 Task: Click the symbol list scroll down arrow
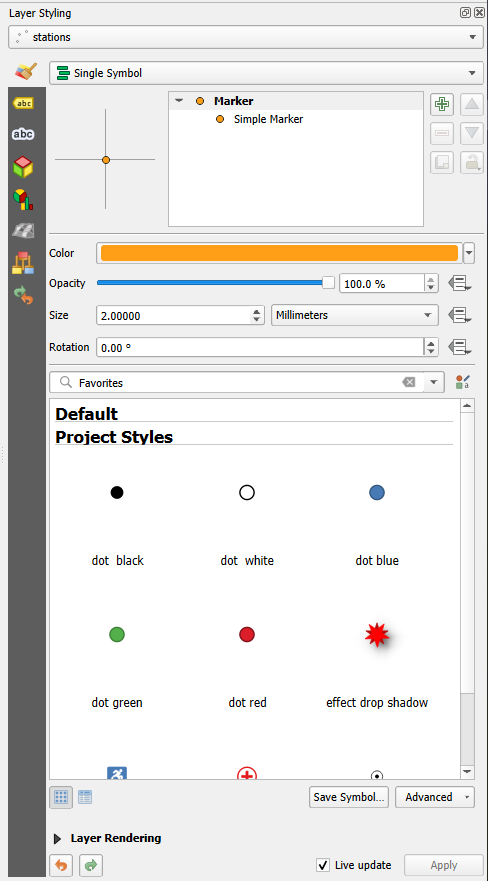point(467,771)
